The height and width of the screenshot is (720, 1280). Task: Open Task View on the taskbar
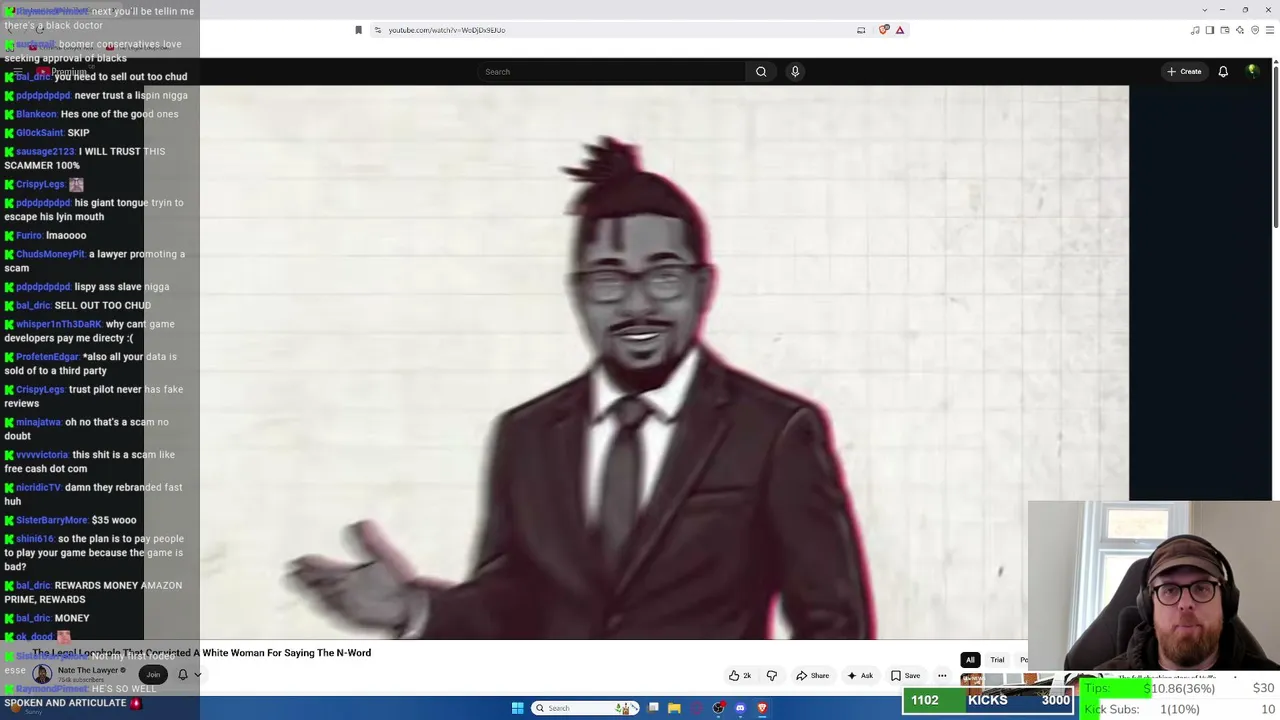653,708
